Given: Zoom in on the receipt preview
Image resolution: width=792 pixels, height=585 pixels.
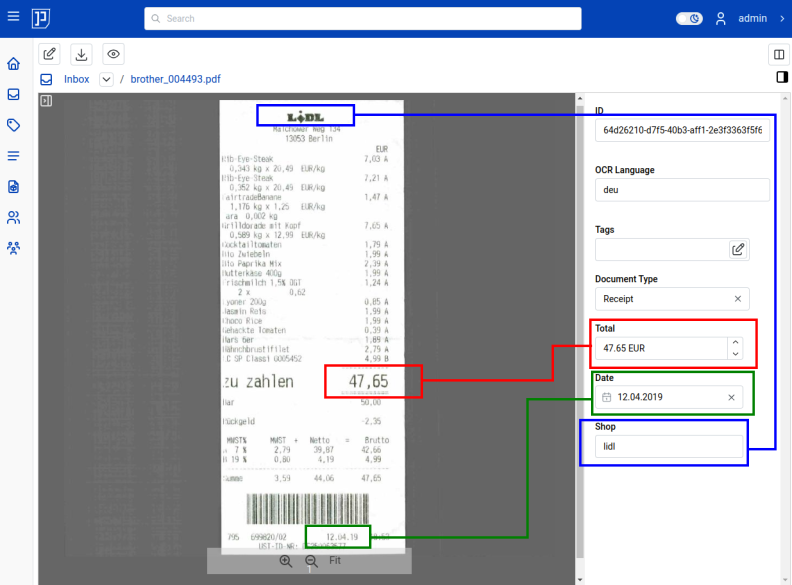Looking at the screenshot, I should 286,562.
